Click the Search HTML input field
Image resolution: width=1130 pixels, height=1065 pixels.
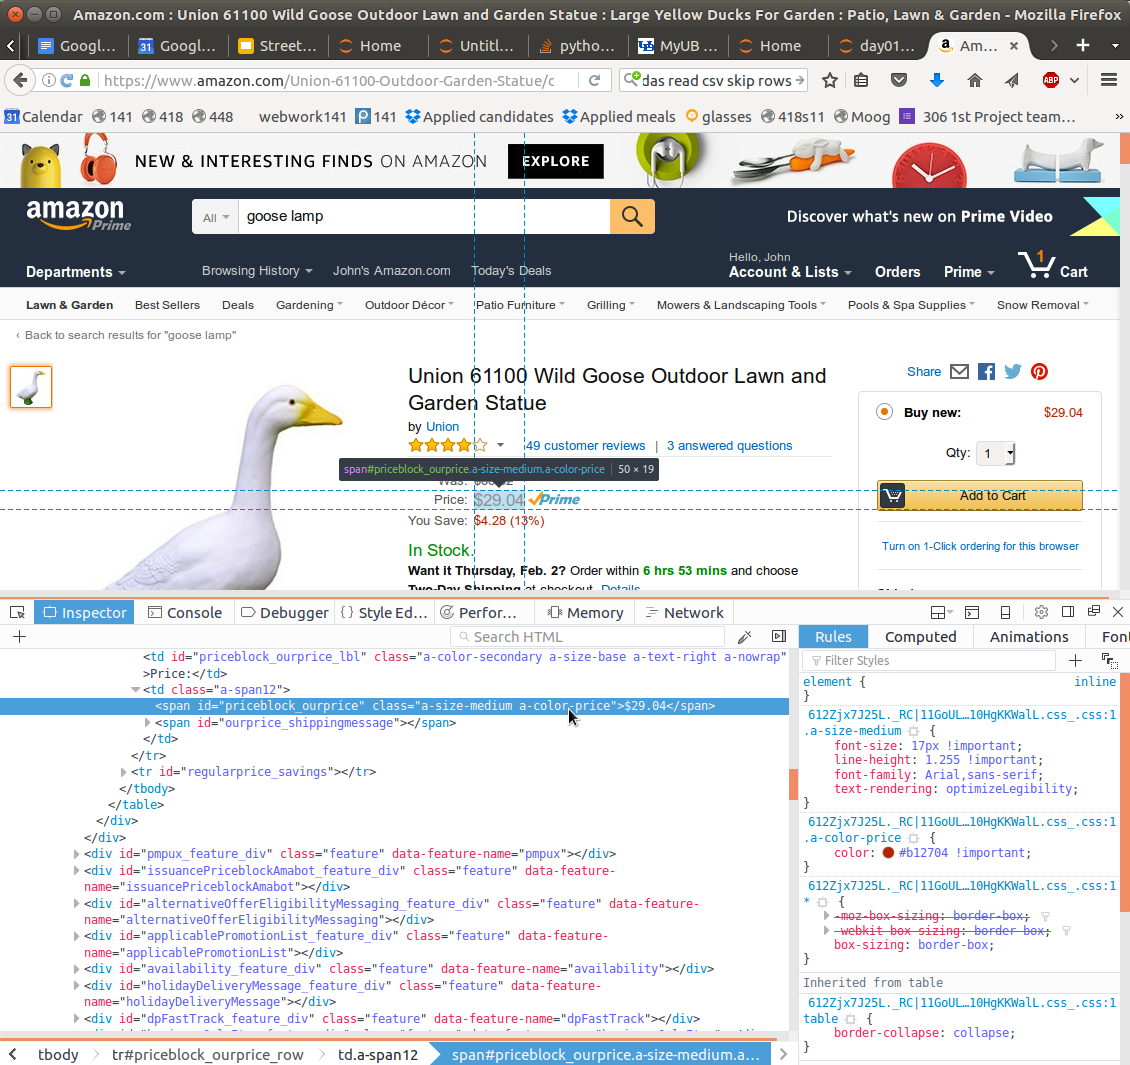[590, 637]
